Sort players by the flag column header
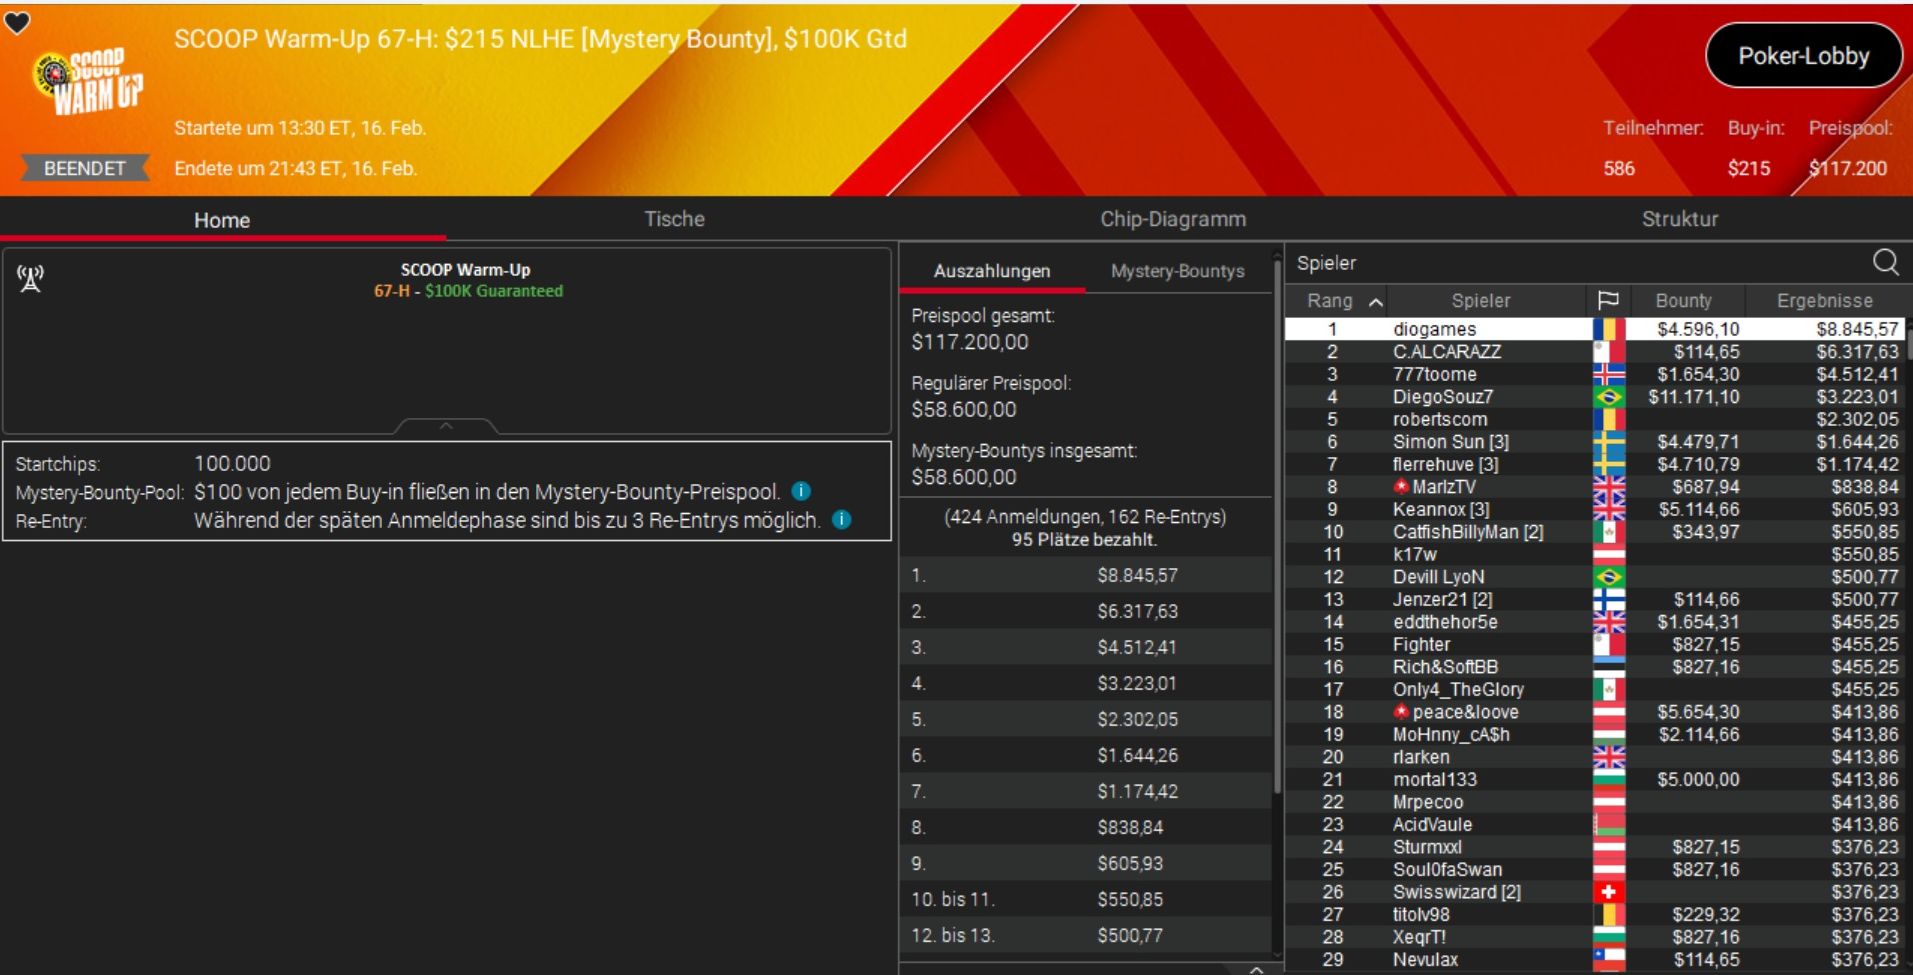 pos(1608,300)
